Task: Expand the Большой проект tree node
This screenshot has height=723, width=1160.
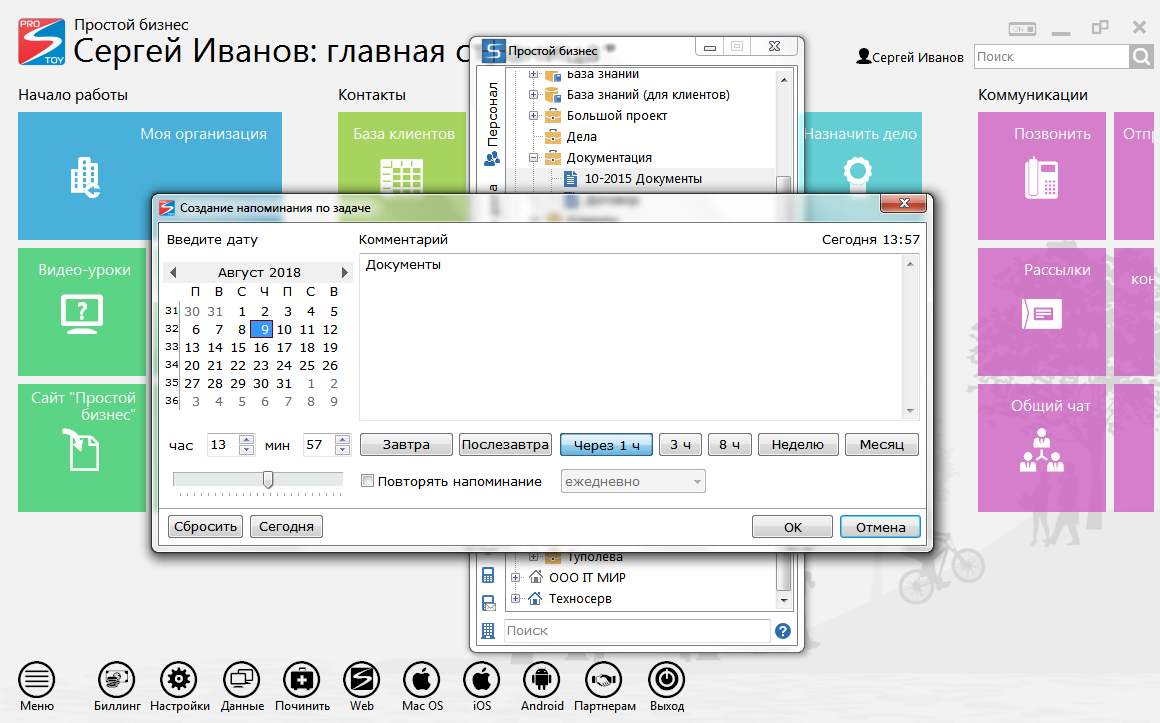Action: (533, 115)
